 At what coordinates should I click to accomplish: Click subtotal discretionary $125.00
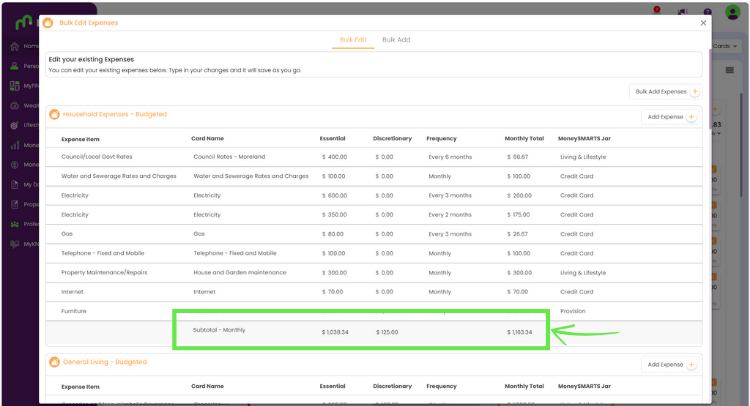click(x=386, y=332)
